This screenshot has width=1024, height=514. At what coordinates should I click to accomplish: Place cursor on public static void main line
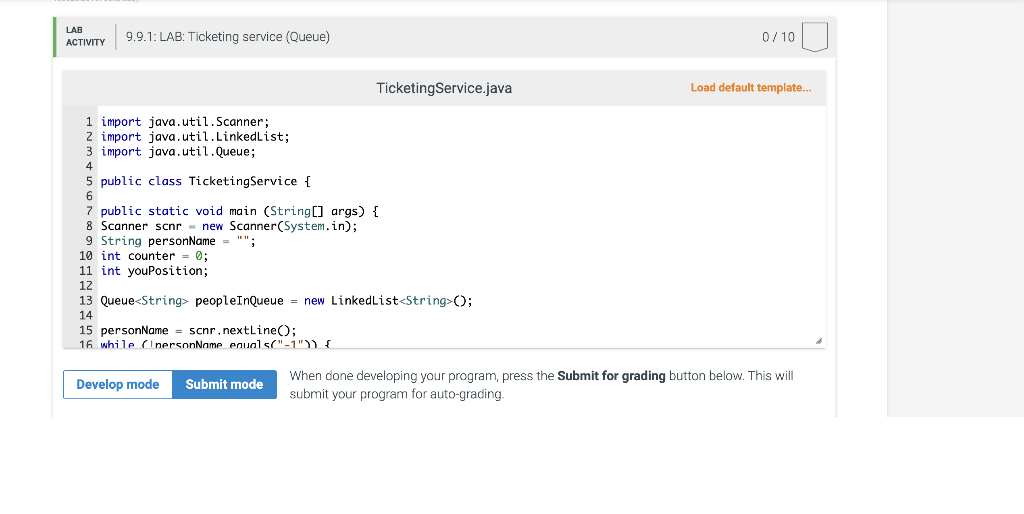(240, 212)
